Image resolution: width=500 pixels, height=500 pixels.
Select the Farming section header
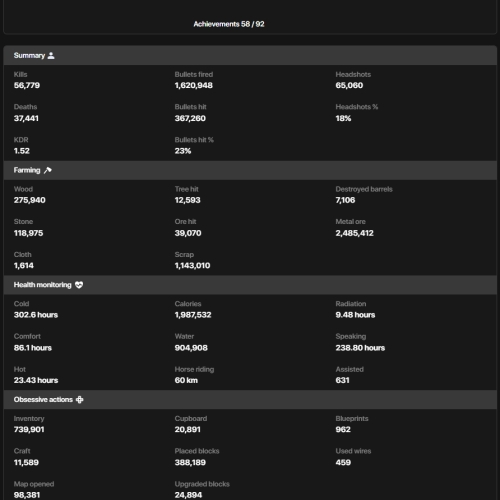(x=250, y=170)
